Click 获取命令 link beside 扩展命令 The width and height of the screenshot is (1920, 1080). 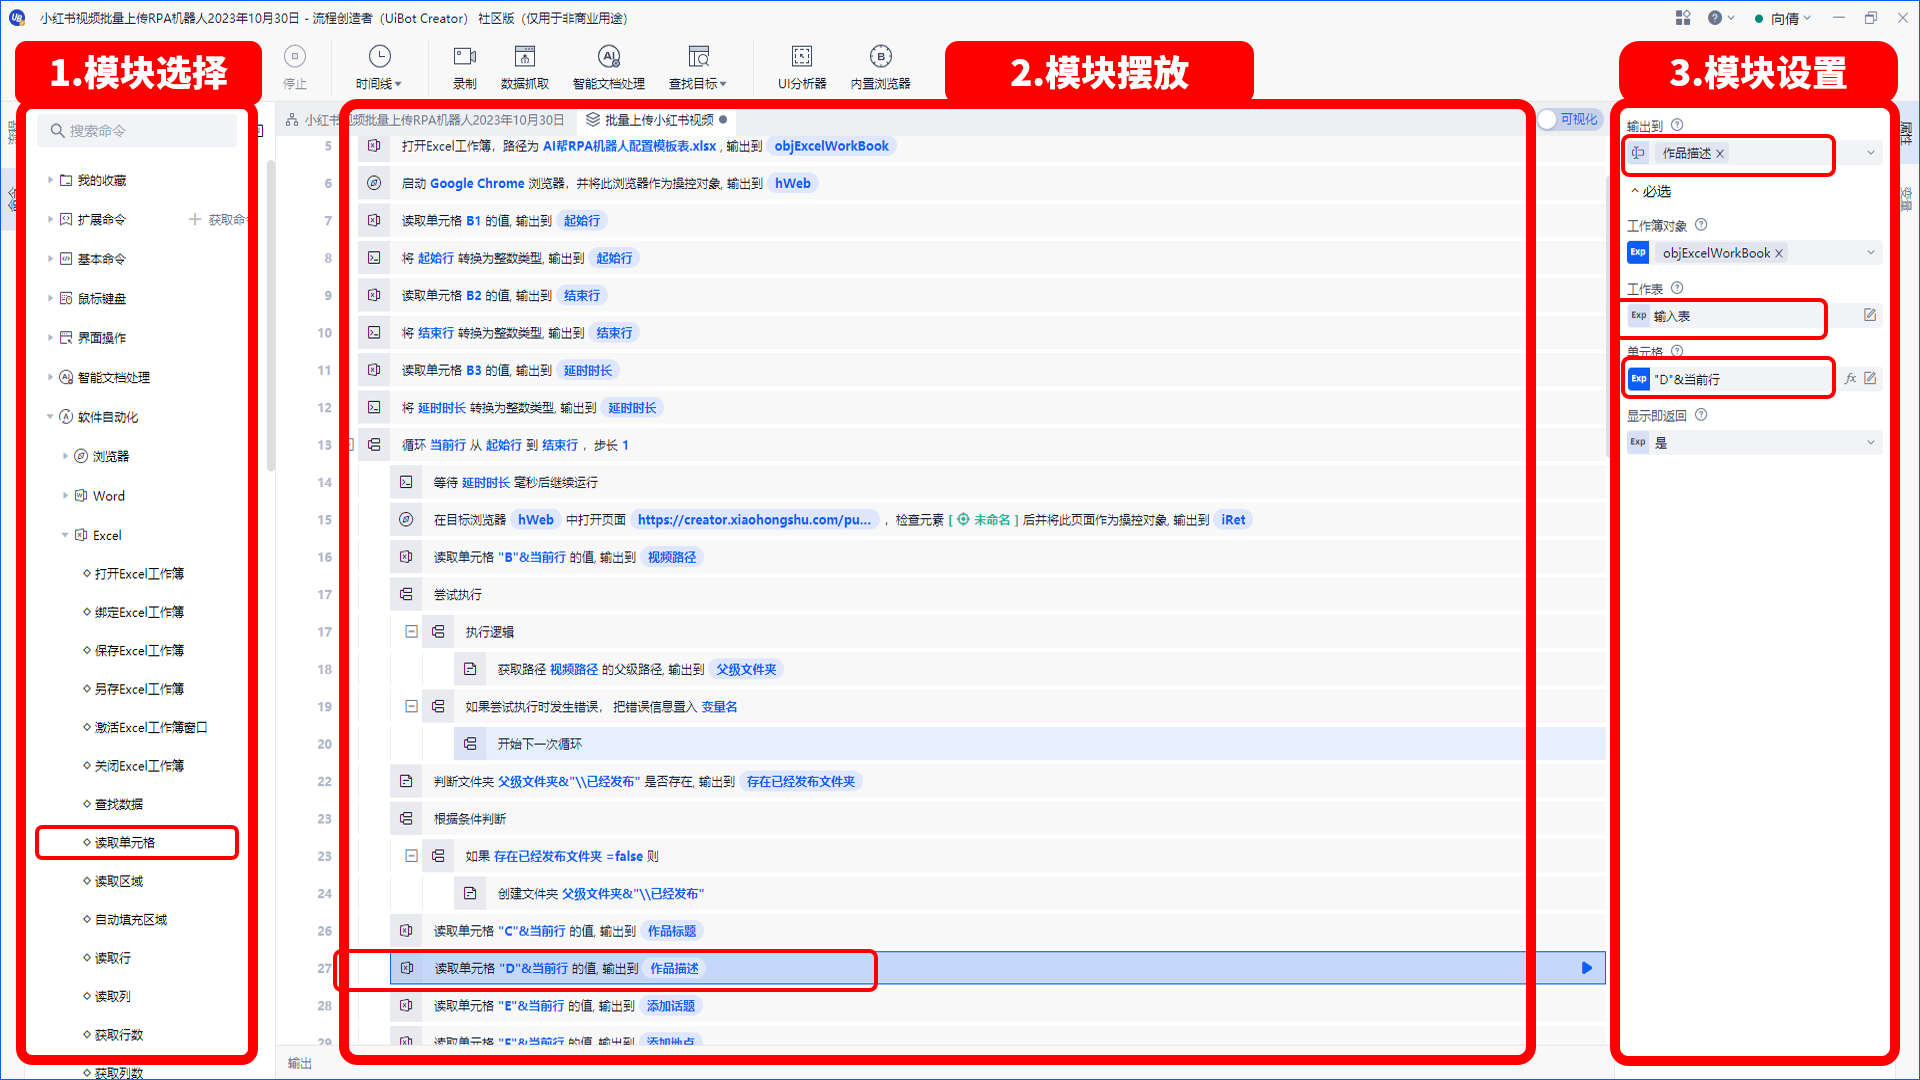[218, 219]
